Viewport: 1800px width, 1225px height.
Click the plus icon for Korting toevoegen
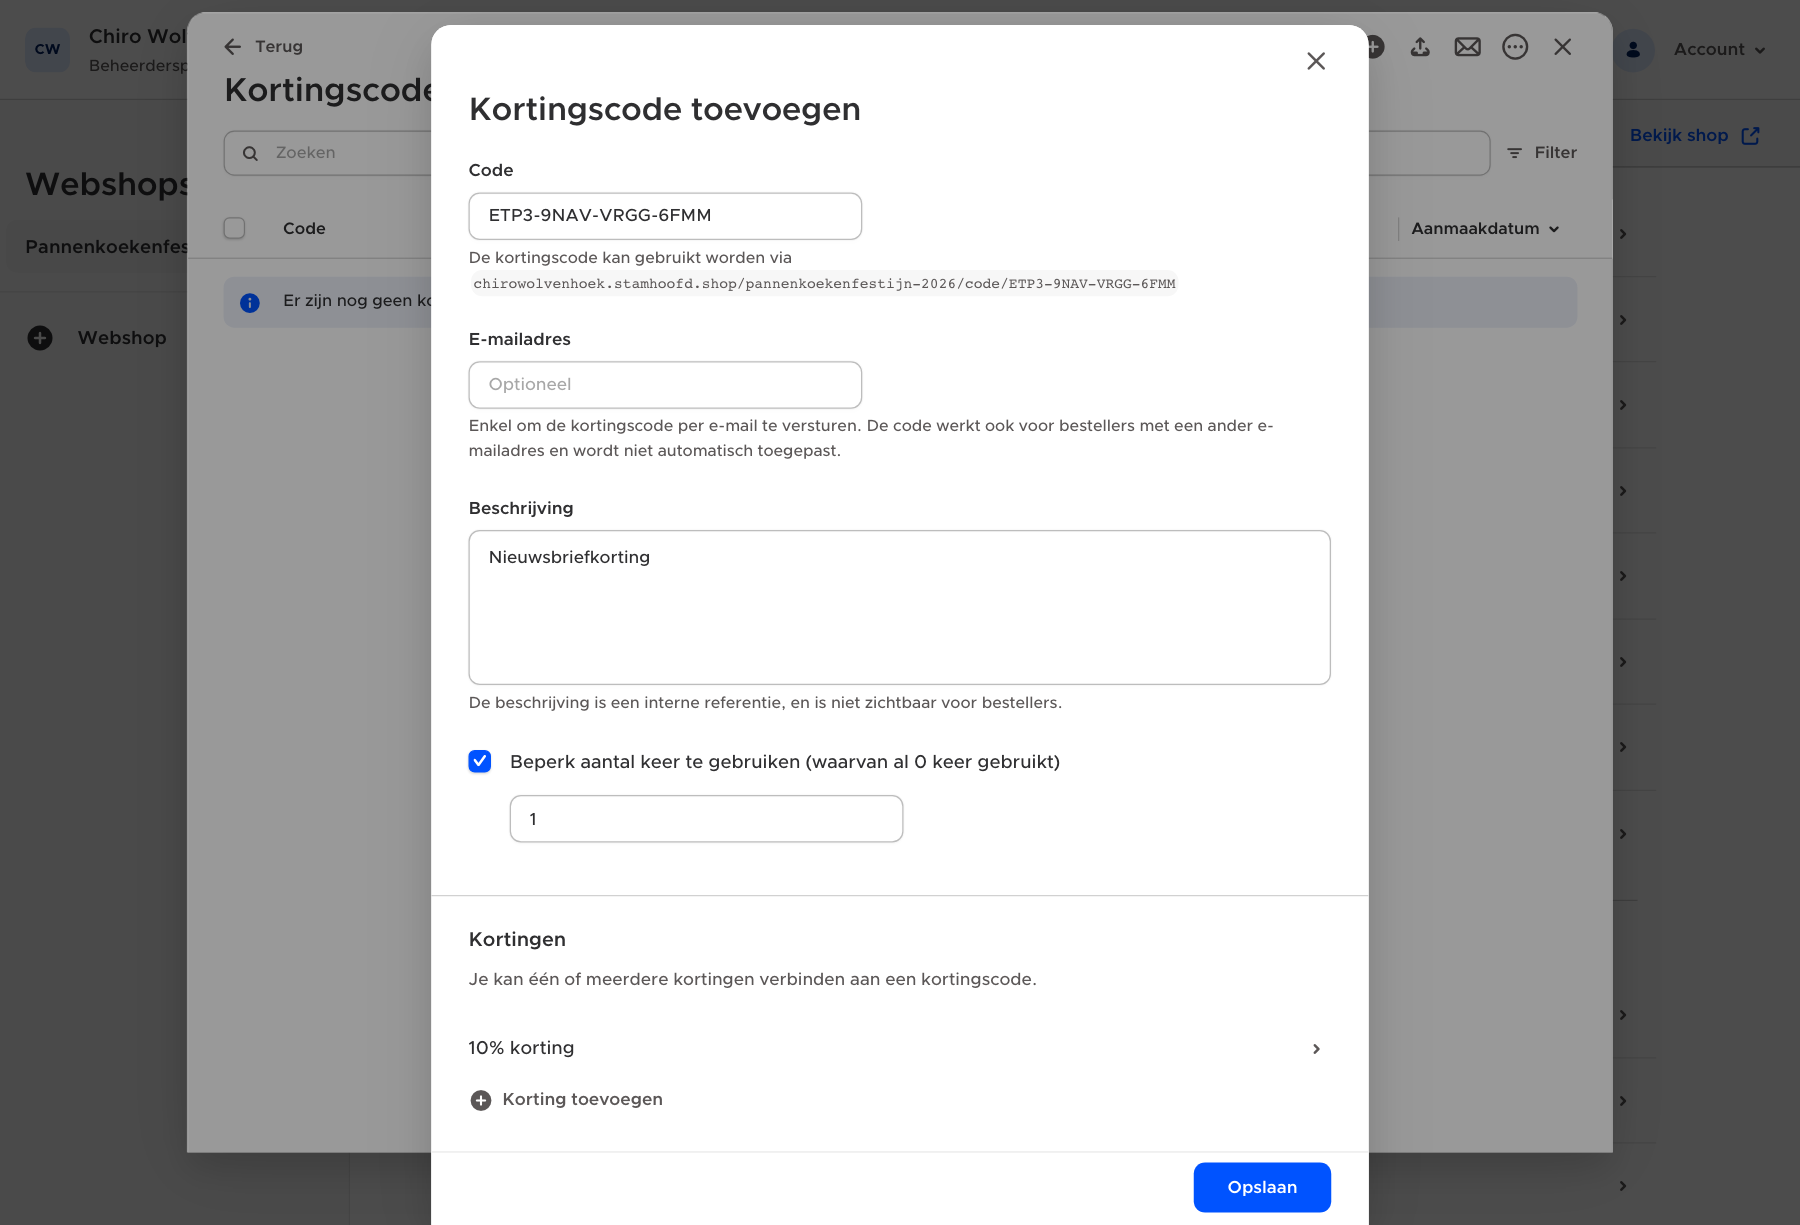[x=481, y=1100]
